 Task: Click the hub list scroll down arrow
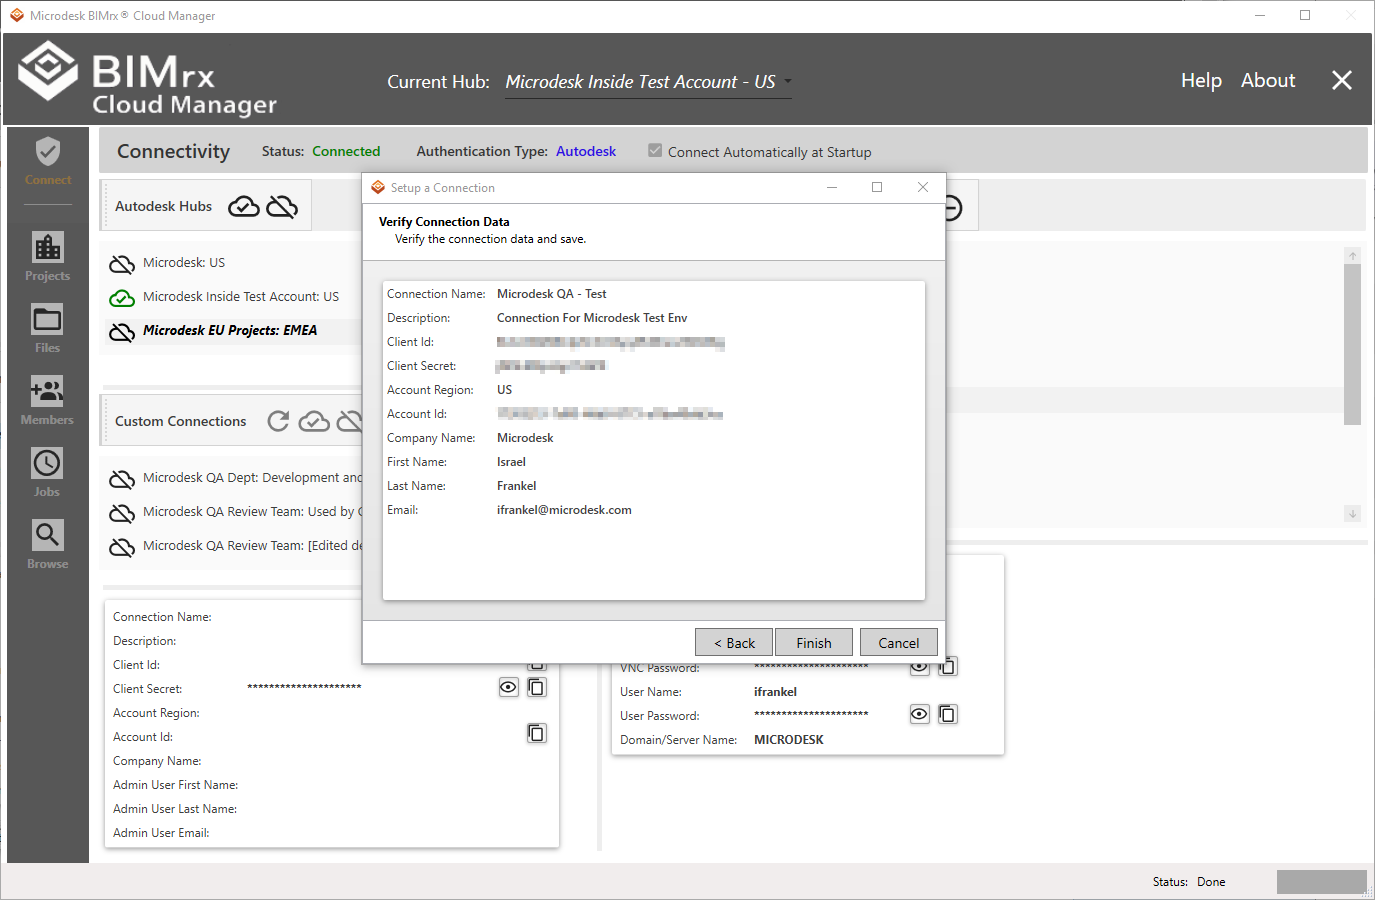click(x=1352, y=513)
